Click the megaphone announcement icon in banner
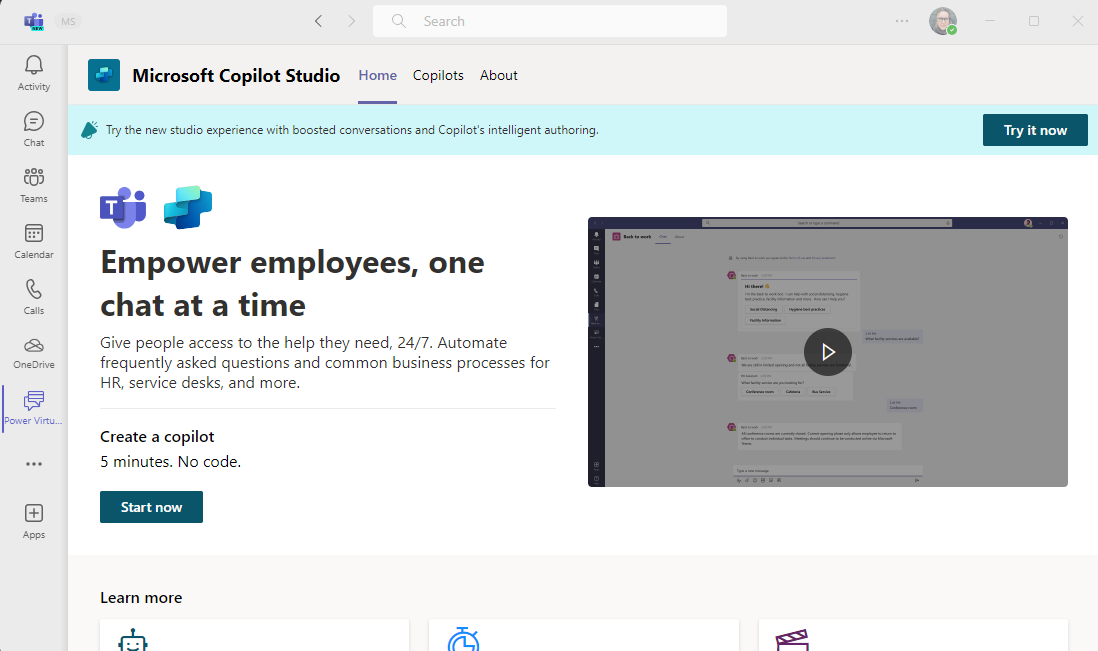The height and width of the screenshot is (651, 1098). pos(89,130)
